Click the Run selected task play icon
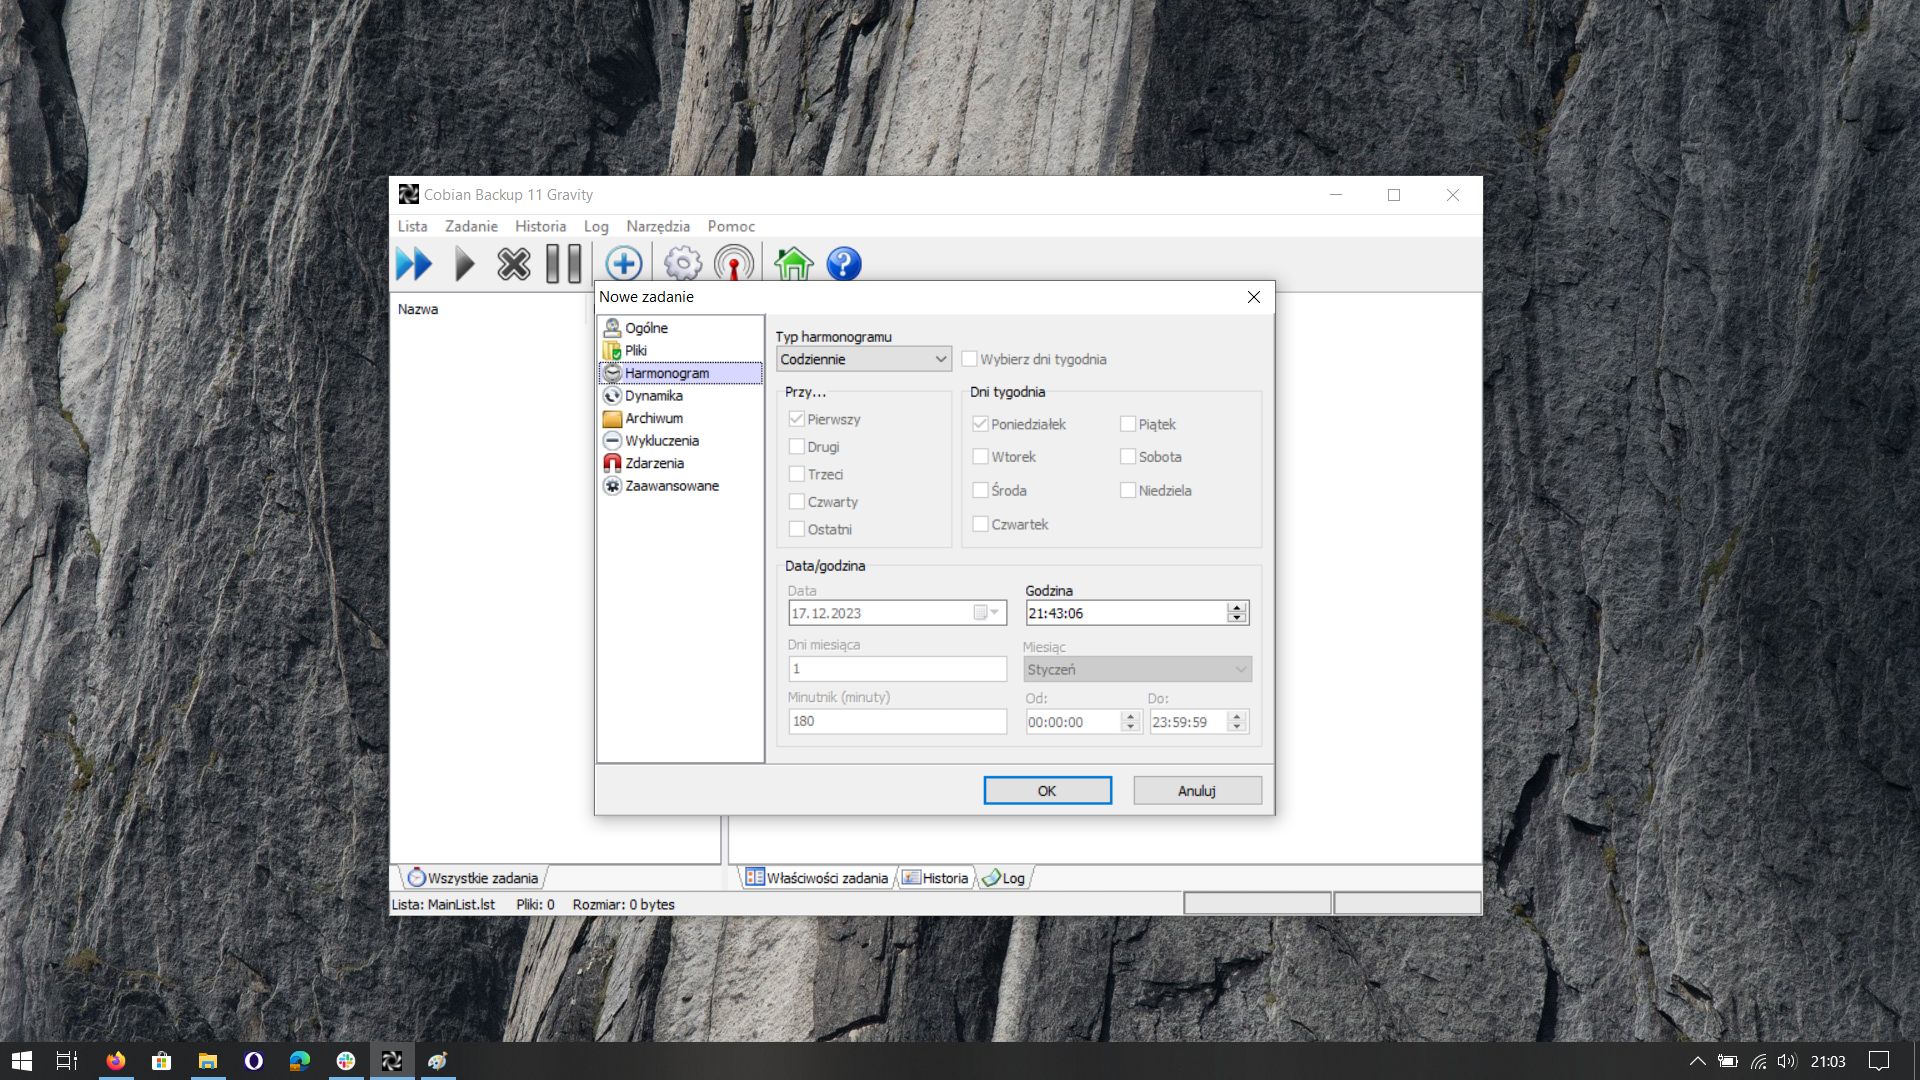 464,265
